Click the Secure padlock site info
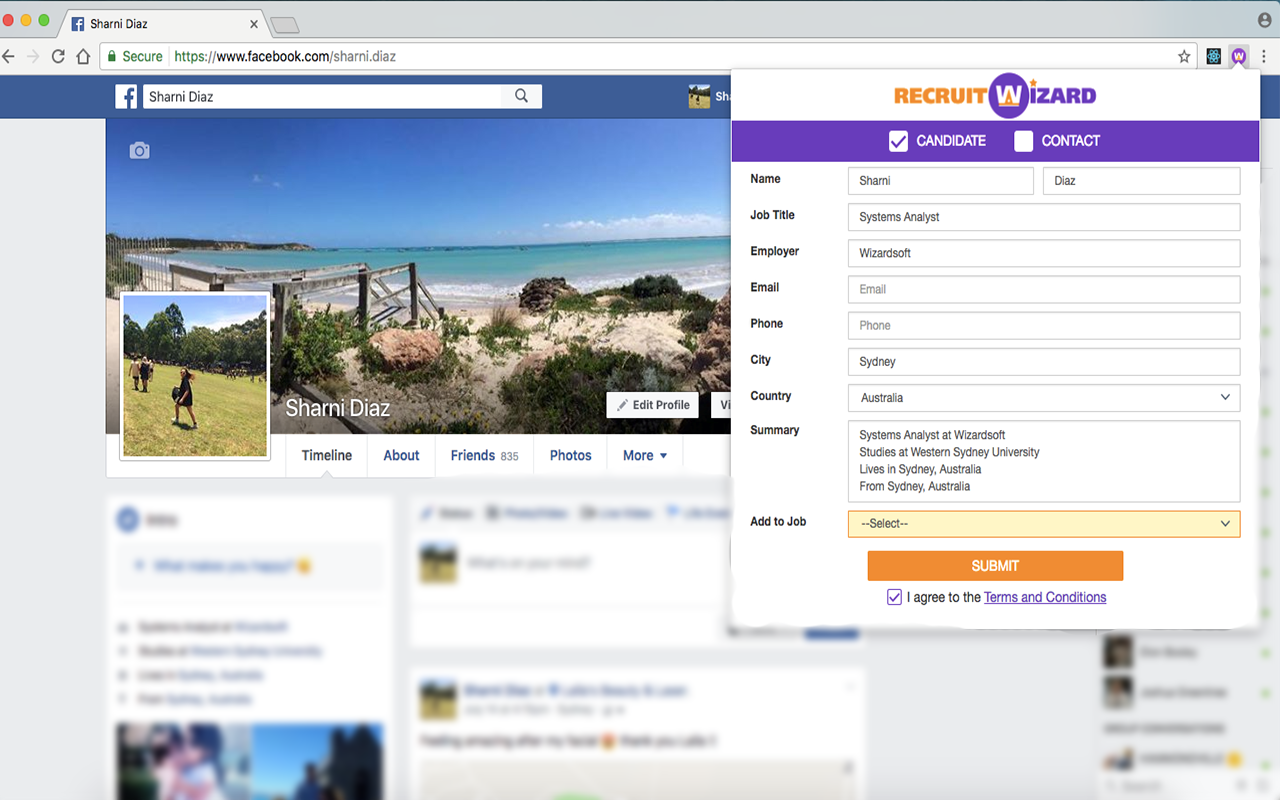The image size is (1280, 800). 134,57
